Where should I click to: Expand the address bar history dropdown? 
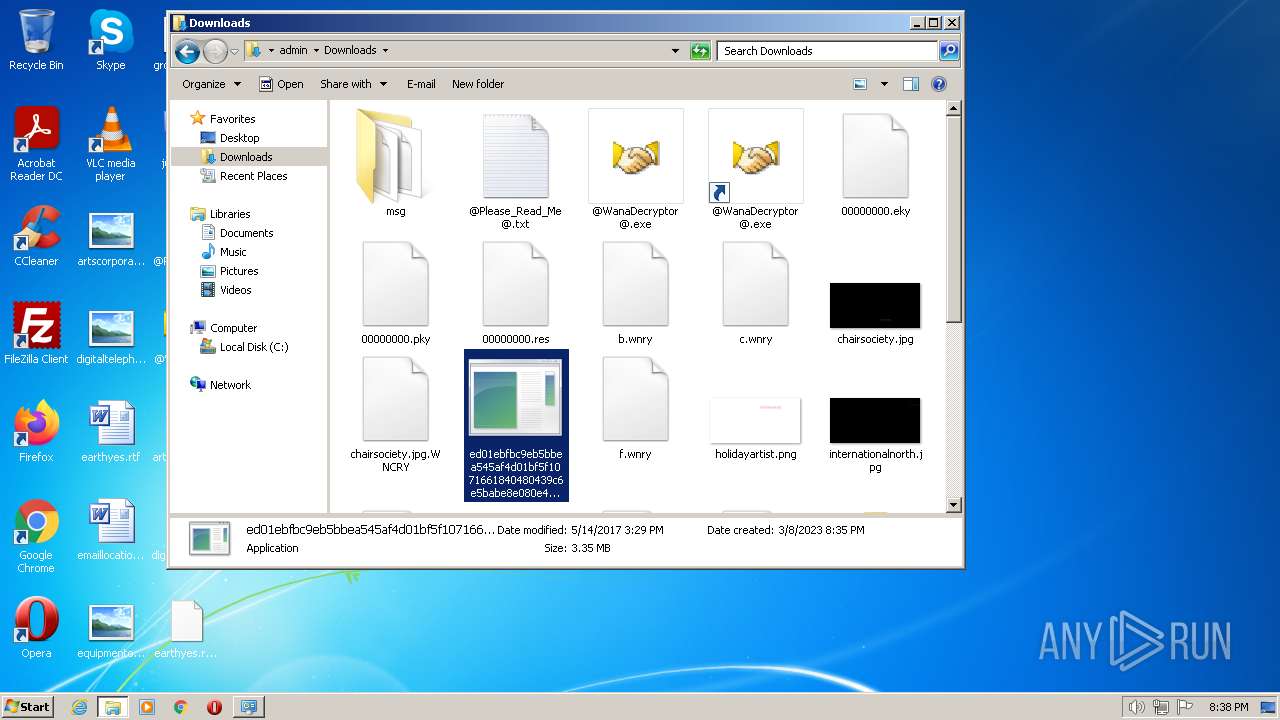[x=676, y=51]
